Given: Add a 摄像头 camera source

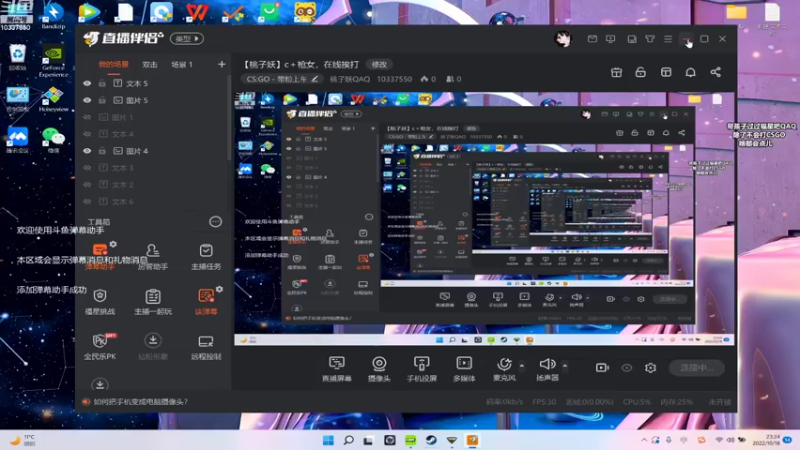Looking at the screenshot, I should (379, 369).
